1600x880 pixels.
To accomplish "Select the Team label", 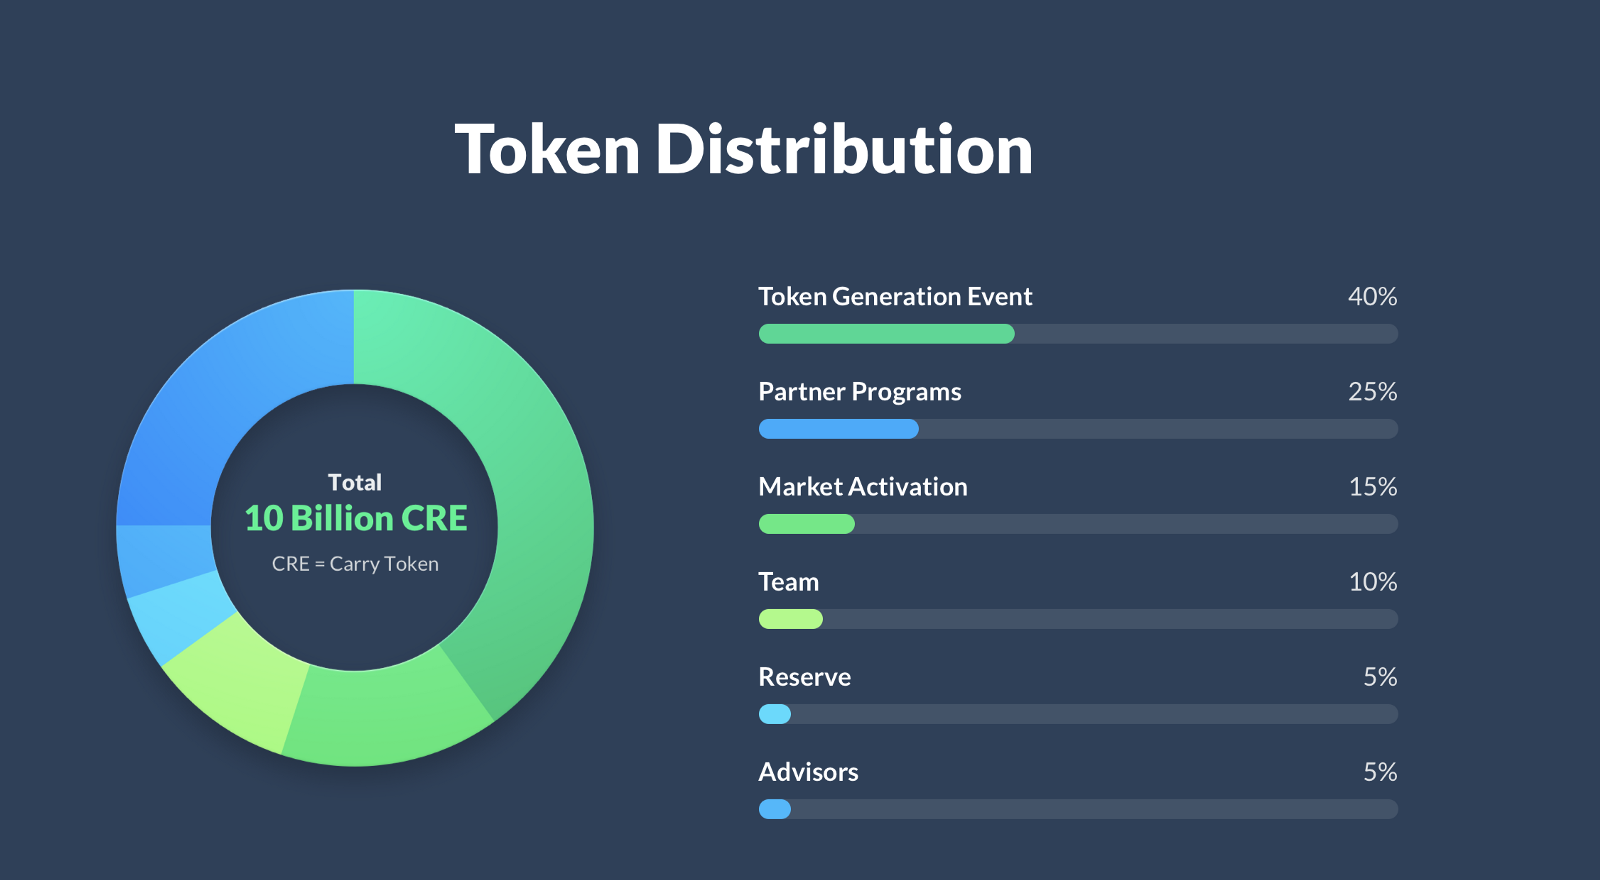I will coord(789,582).
